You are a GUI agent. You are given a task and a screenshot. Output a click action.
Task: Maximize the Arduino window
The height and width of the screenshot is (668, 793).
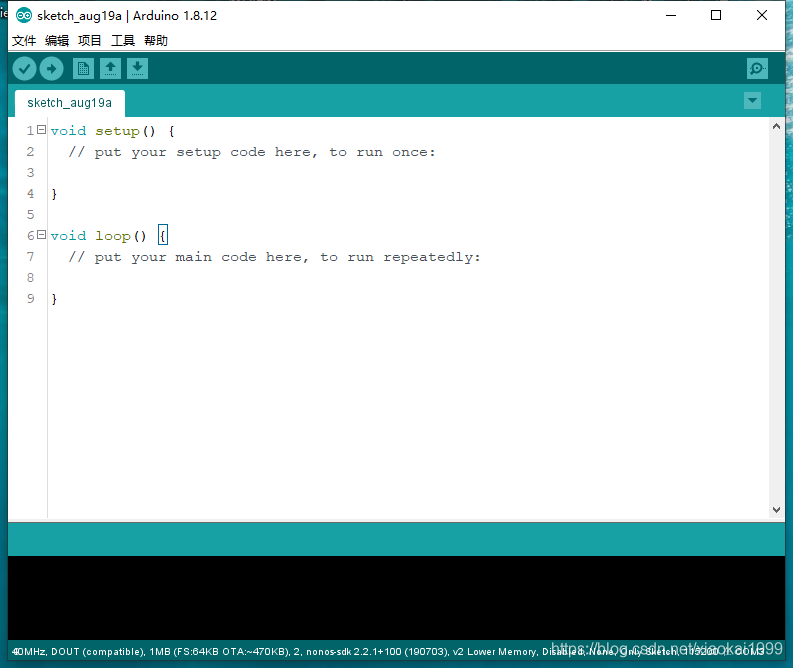point(716,16)
